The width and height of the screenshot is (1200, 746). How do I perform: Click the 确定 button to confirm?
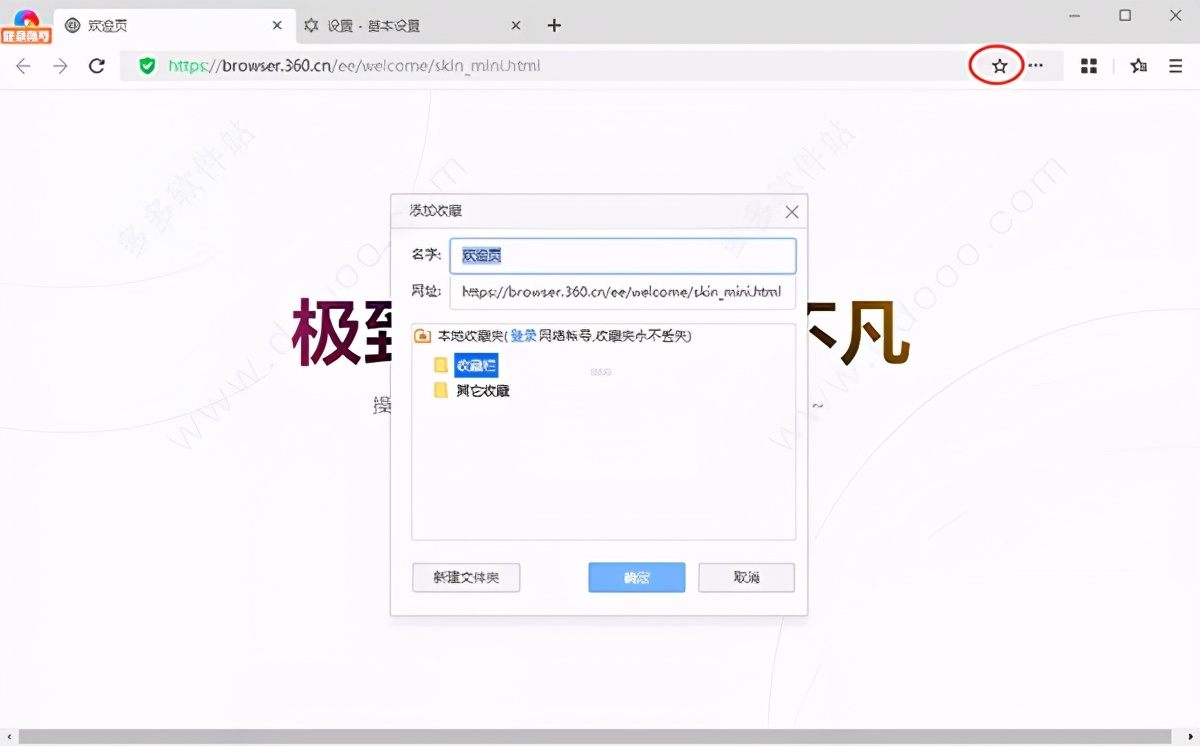click(636, 577)
